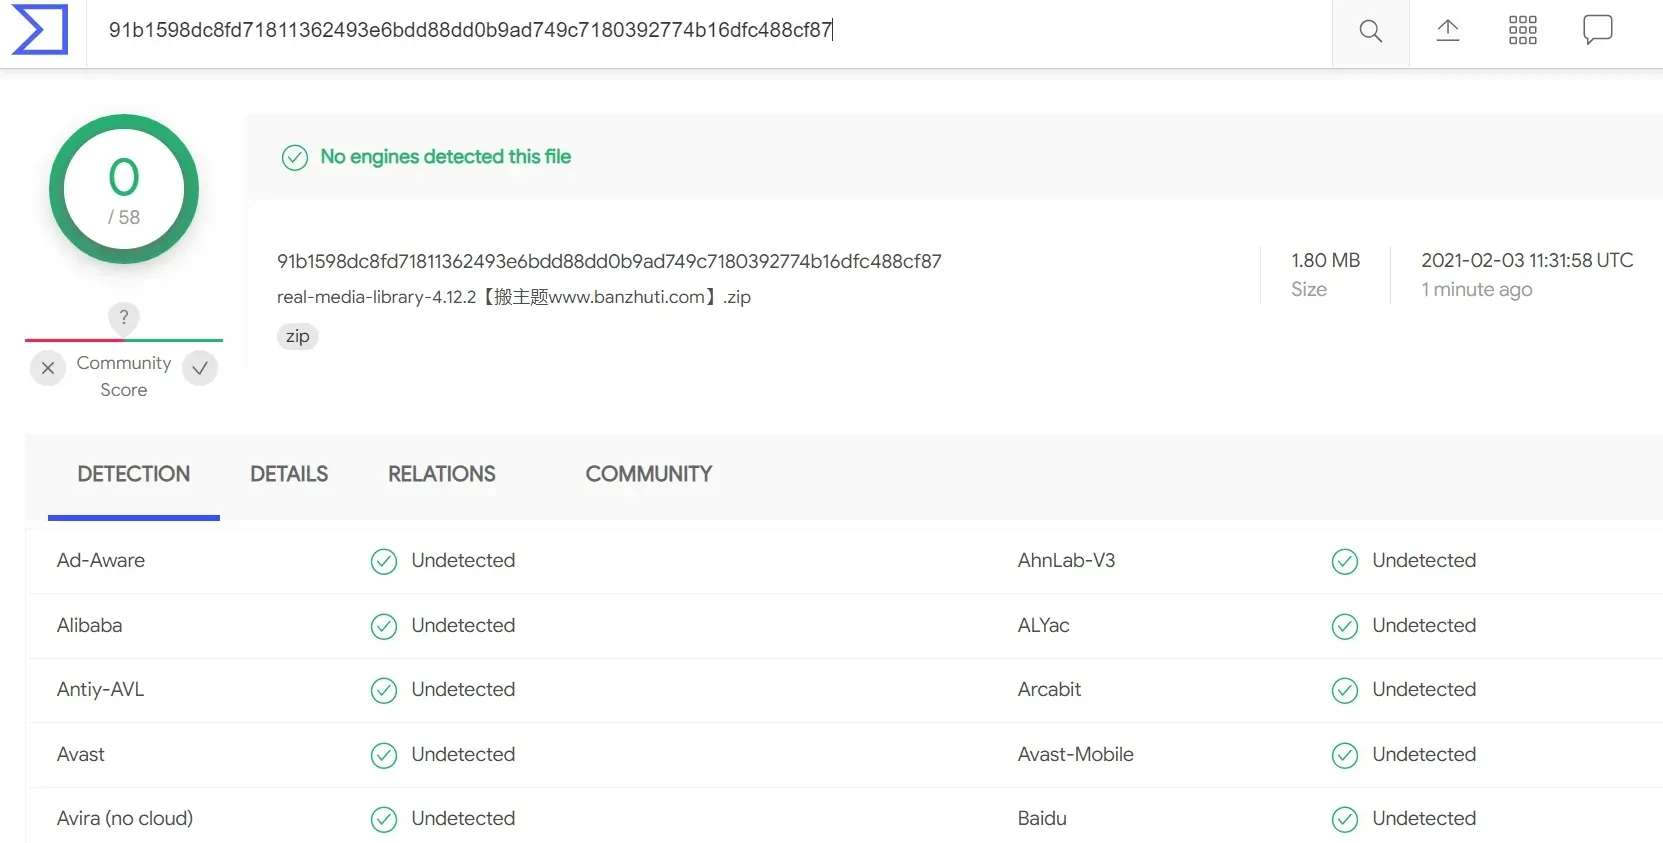Click the zip file type tag
This screenshot has height=843, width=1663.
point(298,336)
